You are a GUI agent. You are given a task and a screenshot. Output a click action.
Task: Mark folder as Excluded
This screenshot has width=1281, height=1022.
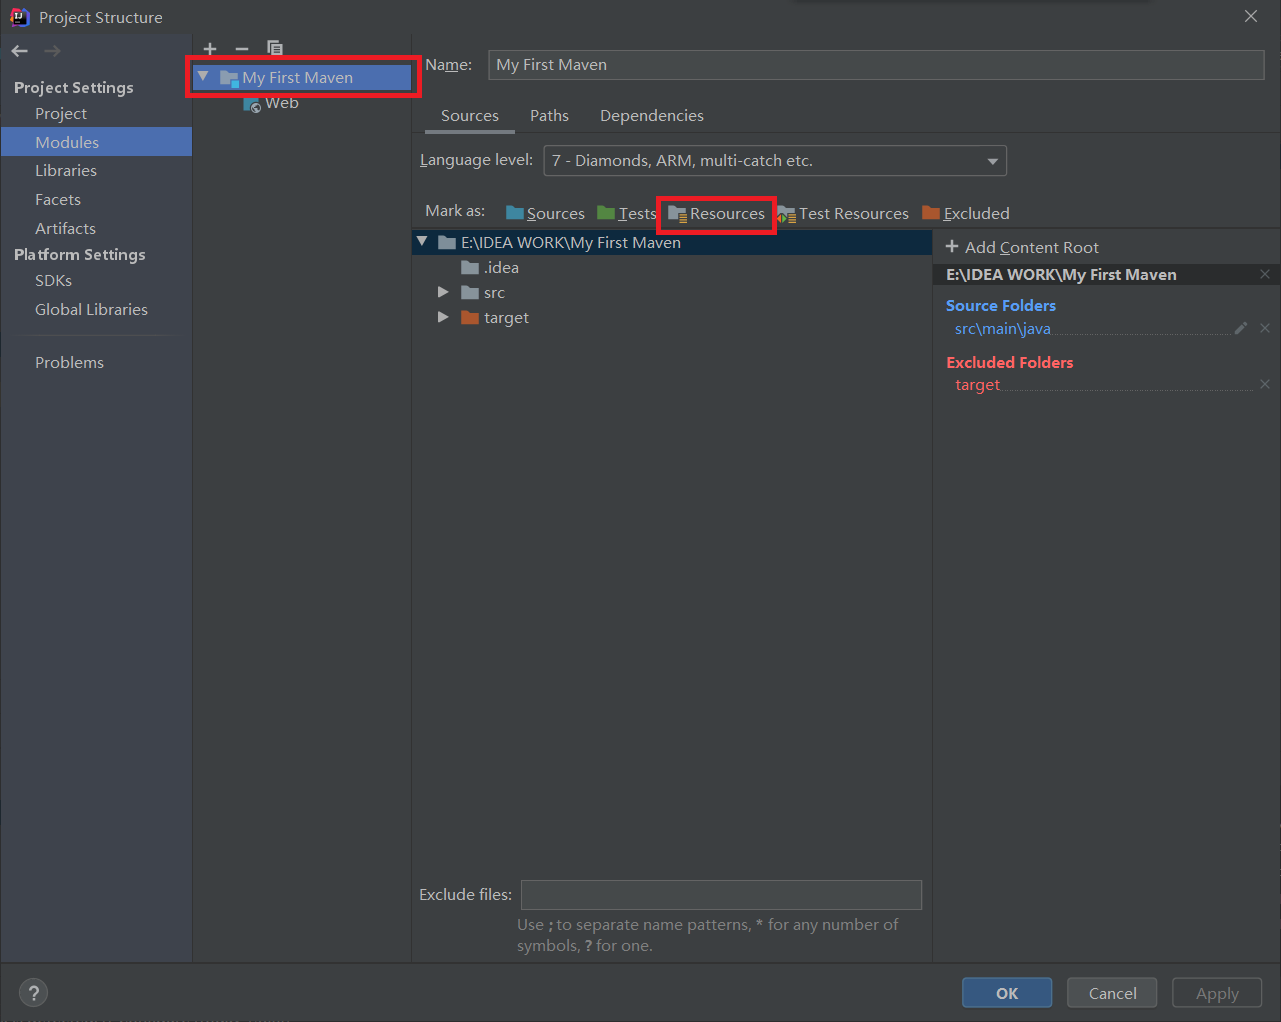(x=966, y=213)
